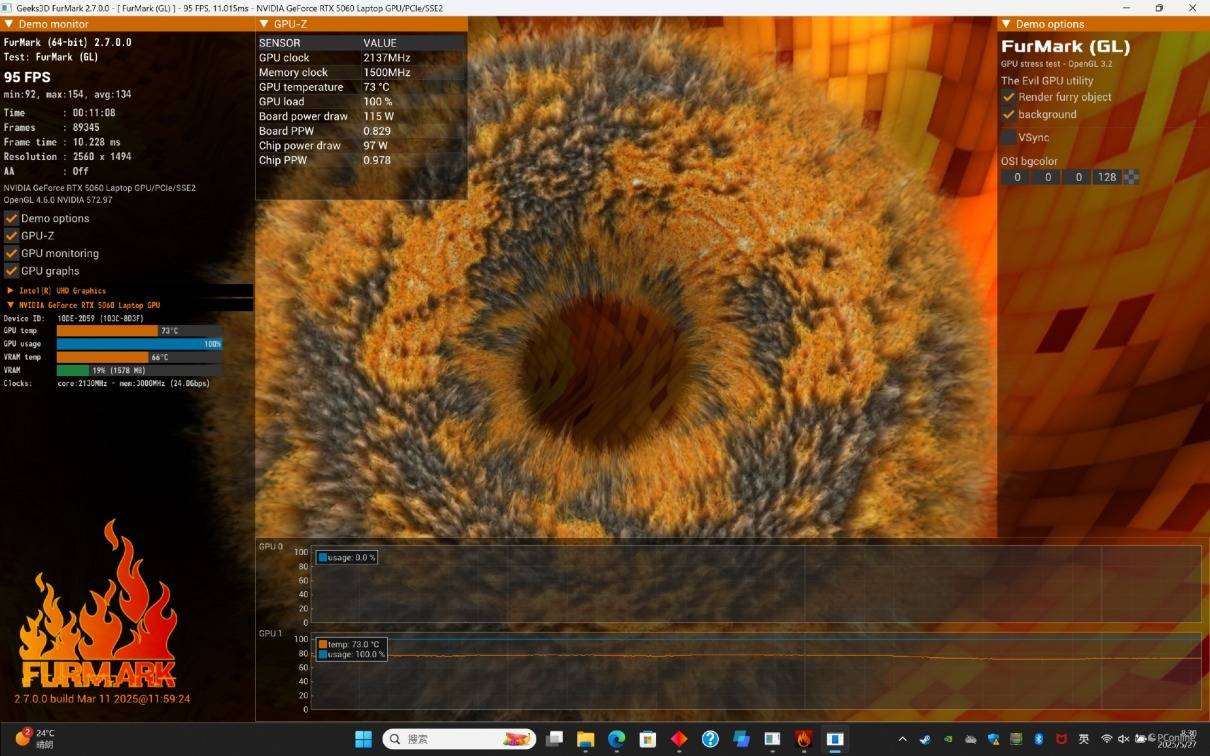Click the GPU 1 usage legend entry
Viewport: 1210px width, 756px height.
click(x=351, y=654)
